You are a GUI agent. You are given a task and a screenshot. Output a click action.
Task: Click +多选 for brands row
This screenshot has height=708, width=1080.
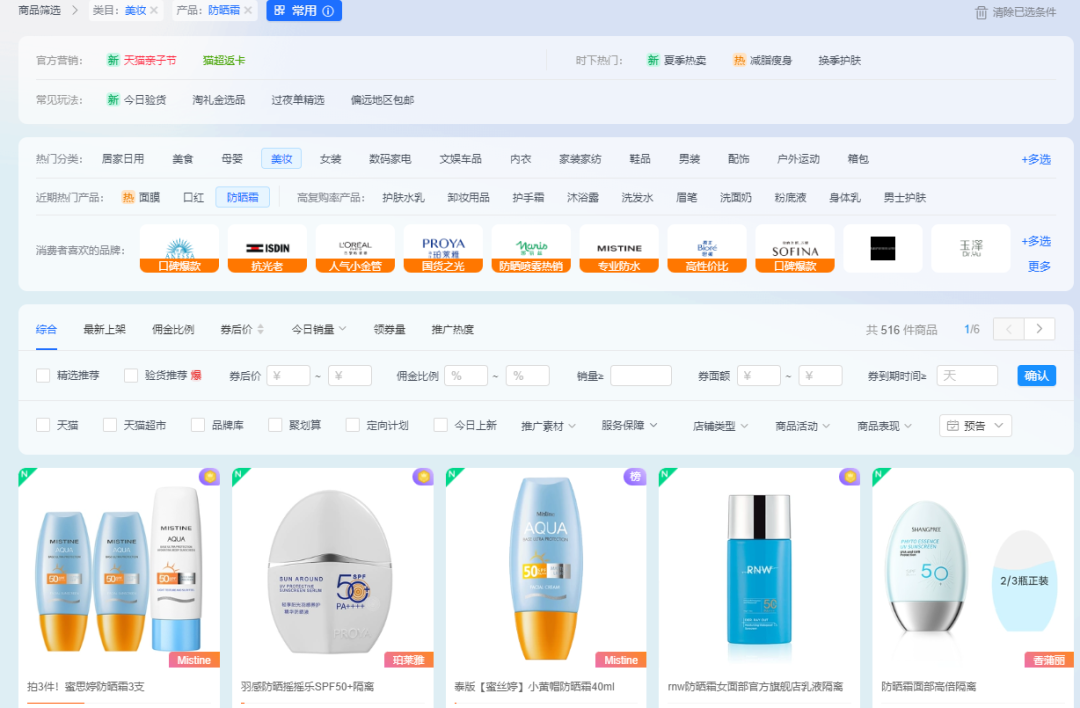(x=1036, y=241)
